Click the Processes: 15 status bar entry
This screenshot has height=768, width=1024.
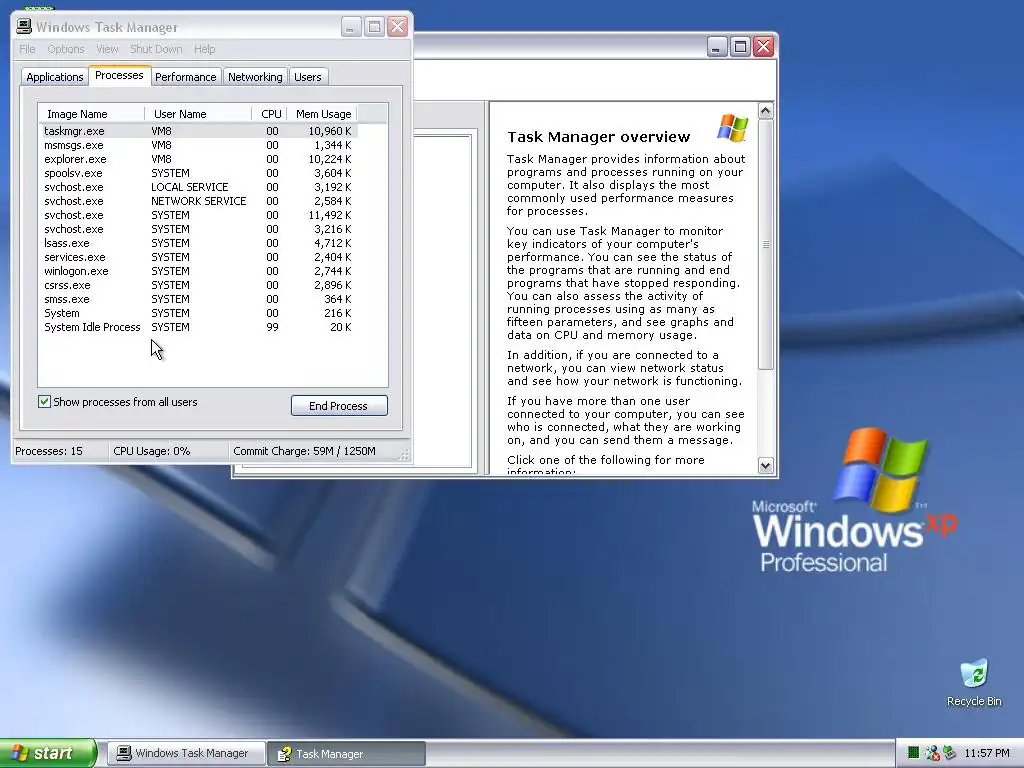[x=60, y=451]
